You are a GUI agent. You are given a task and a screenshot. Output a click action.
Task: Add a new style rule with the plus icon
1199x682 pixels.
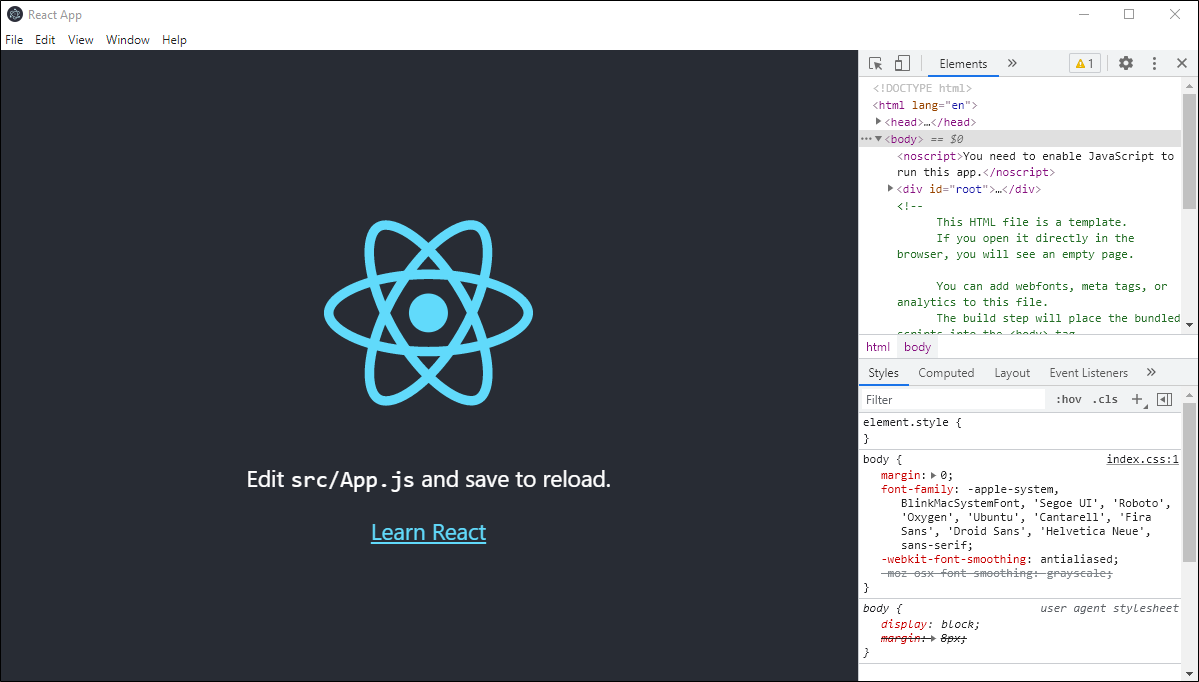1137,399
